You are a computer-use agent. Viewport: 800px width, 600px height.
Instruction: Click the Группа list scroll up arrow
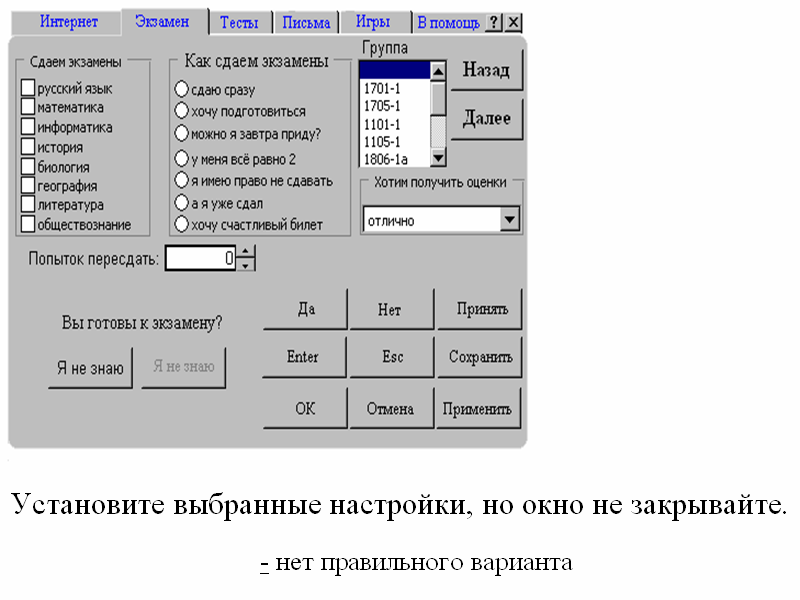(x=438, y=71)
